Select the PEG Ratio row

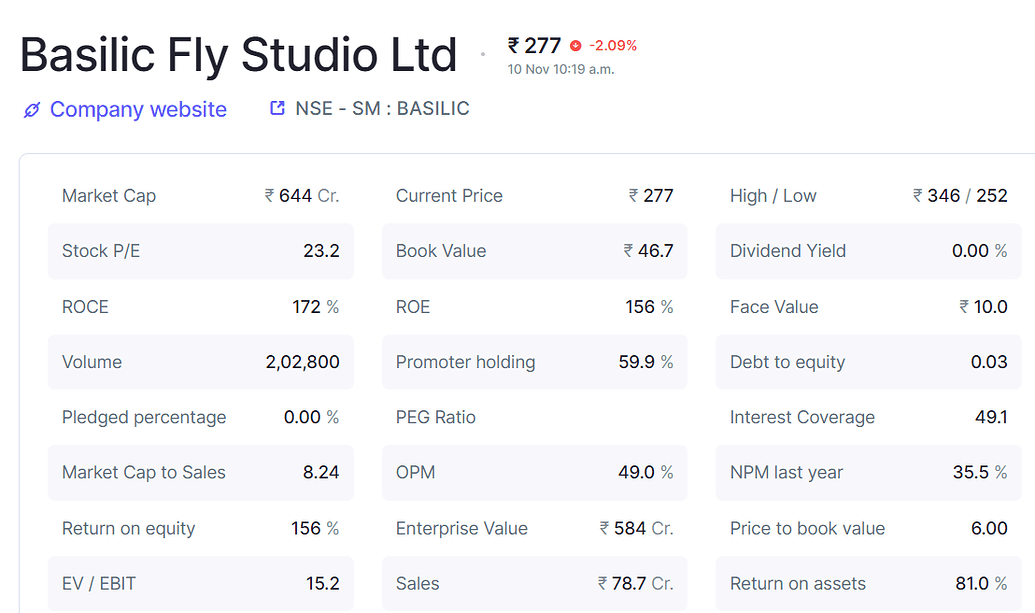coord(534,417)
